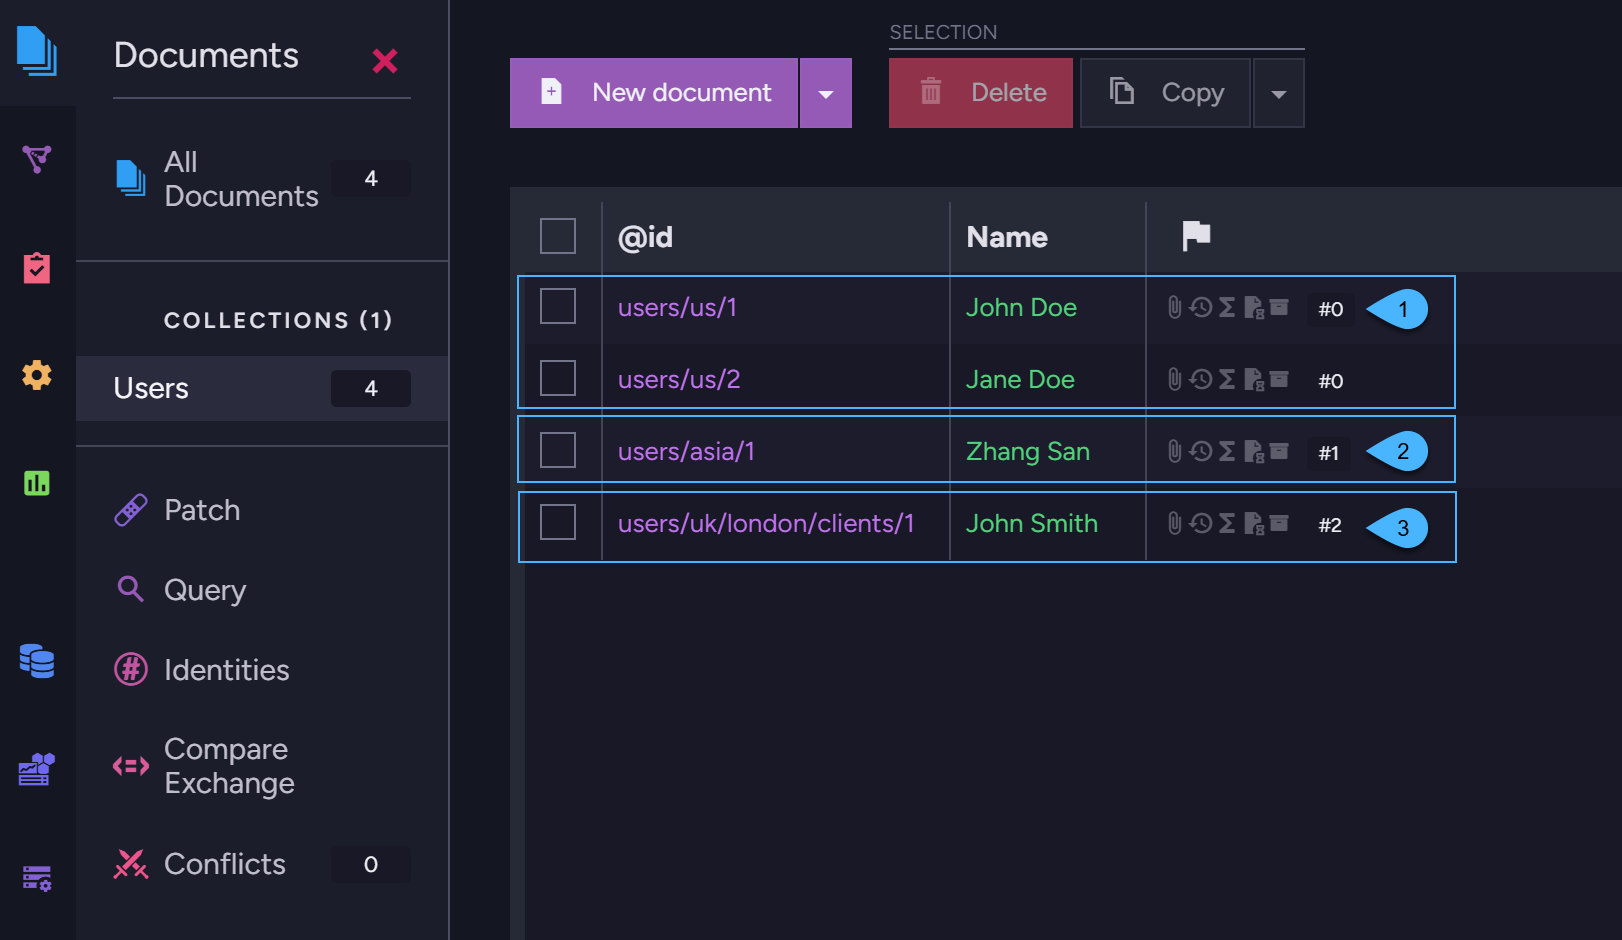Click the revisions history icon for Jane Doe

(1201, 379)
